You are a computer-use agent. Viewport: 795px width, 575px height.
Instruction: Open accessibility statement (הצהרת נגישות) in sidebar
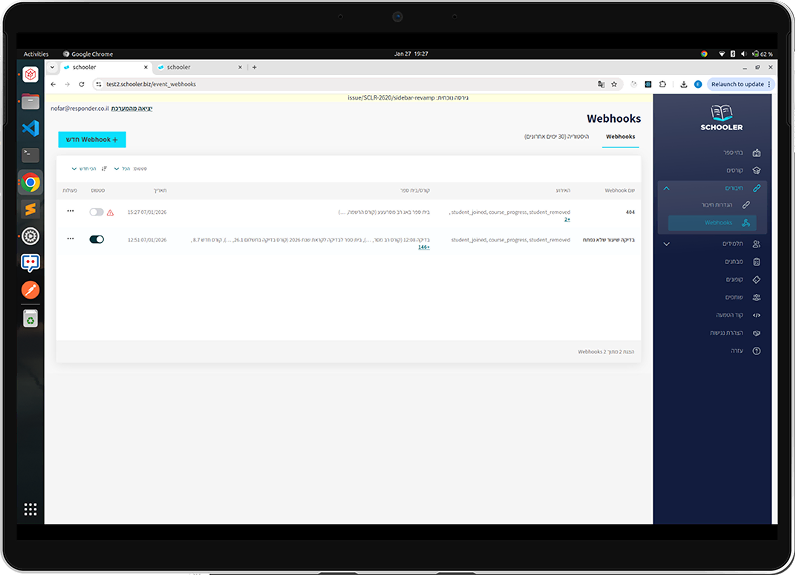735,333
